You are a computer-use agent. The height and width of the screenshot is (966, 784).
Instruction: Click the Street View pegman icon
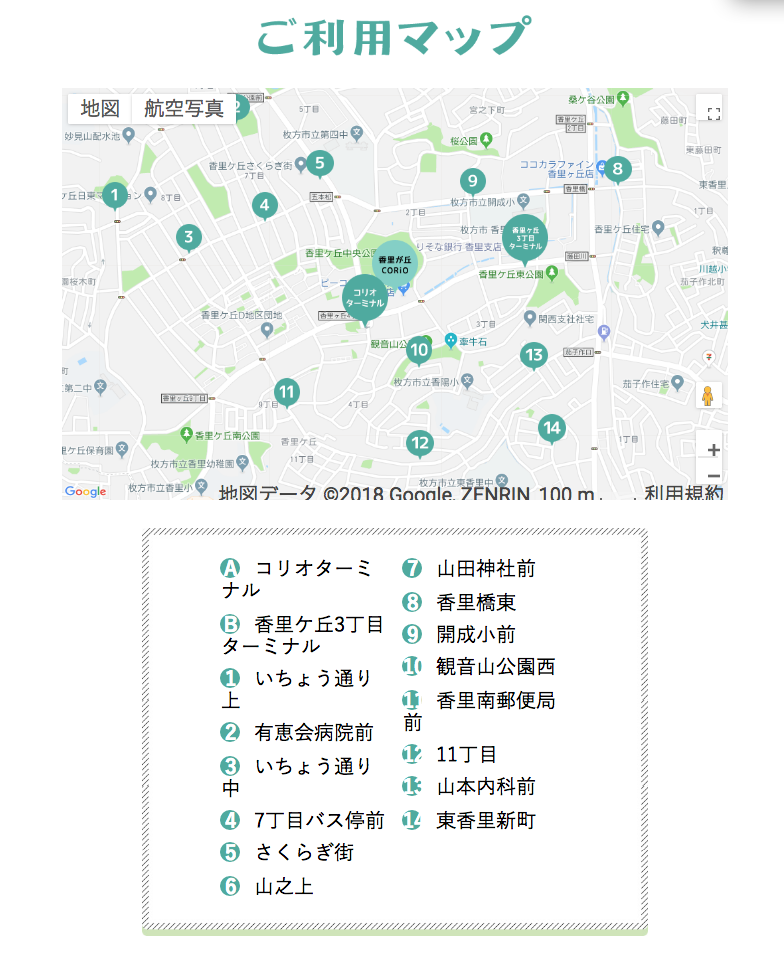pyautogui.click(x=709, y=396)
